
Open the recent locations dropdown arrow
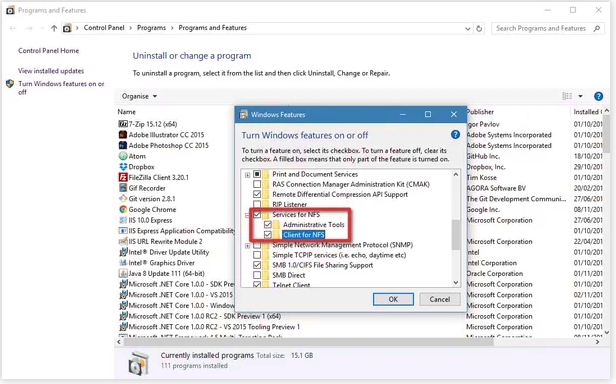click(x=42, y=28)
